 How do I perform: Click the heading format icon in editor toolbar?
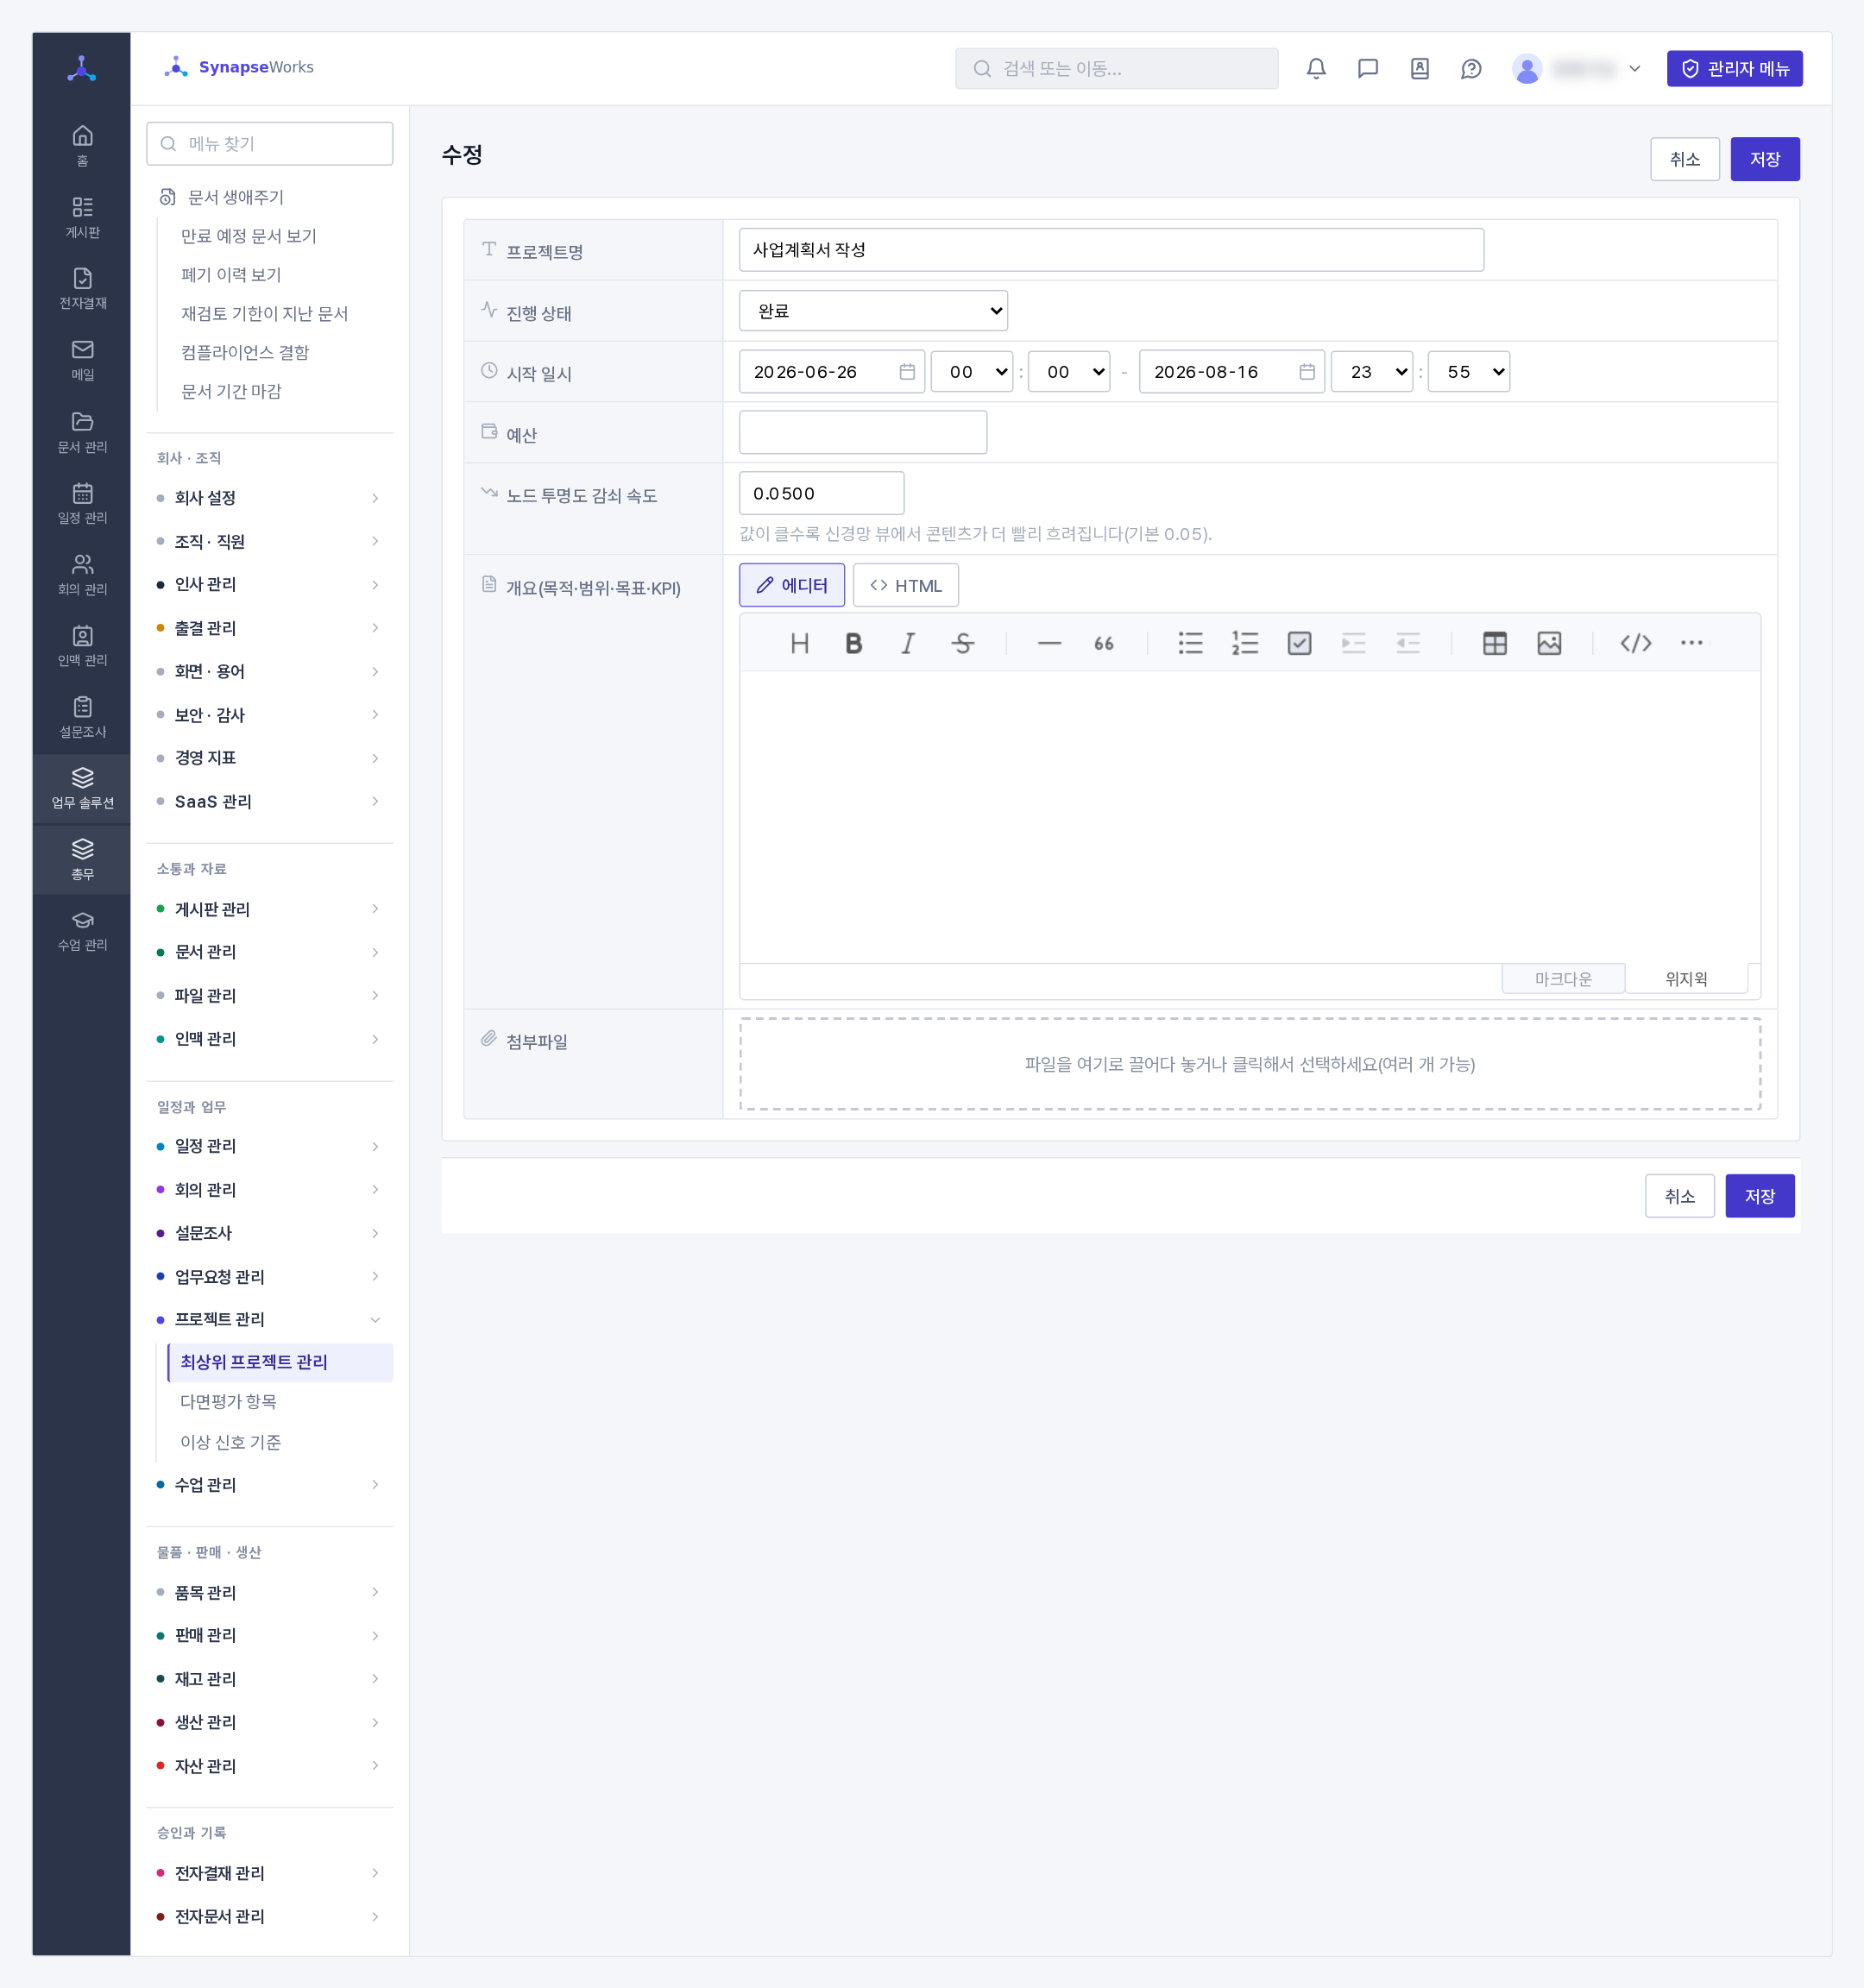click(x=799, y=643)
